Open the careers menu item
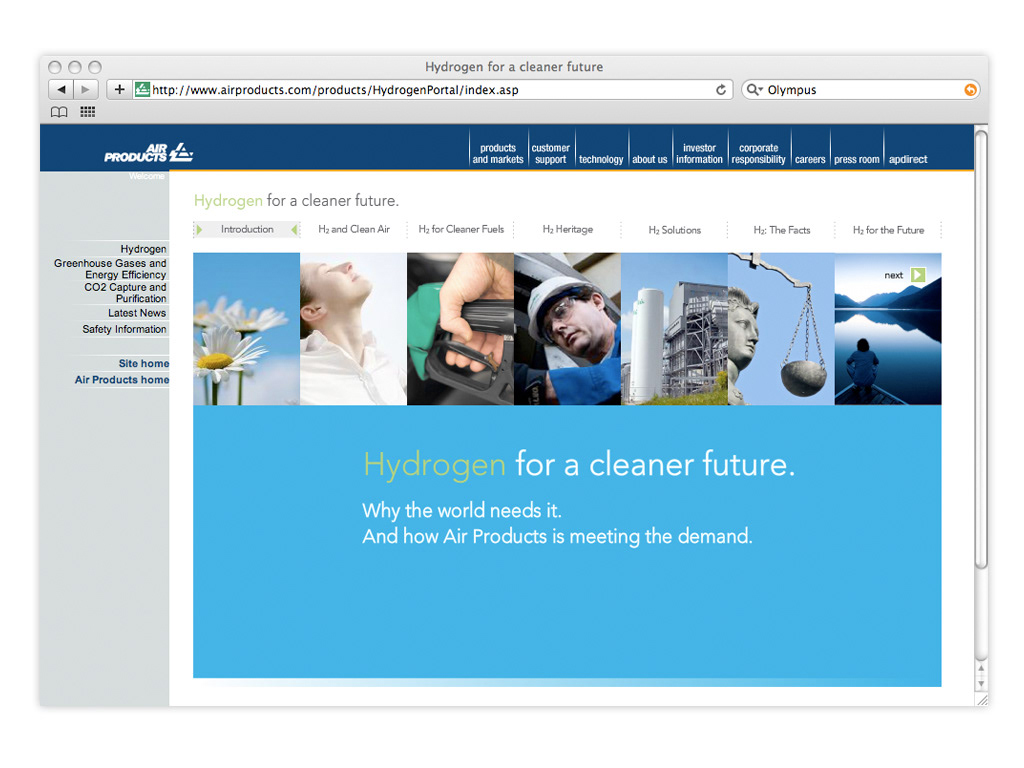 click(810, 159)
